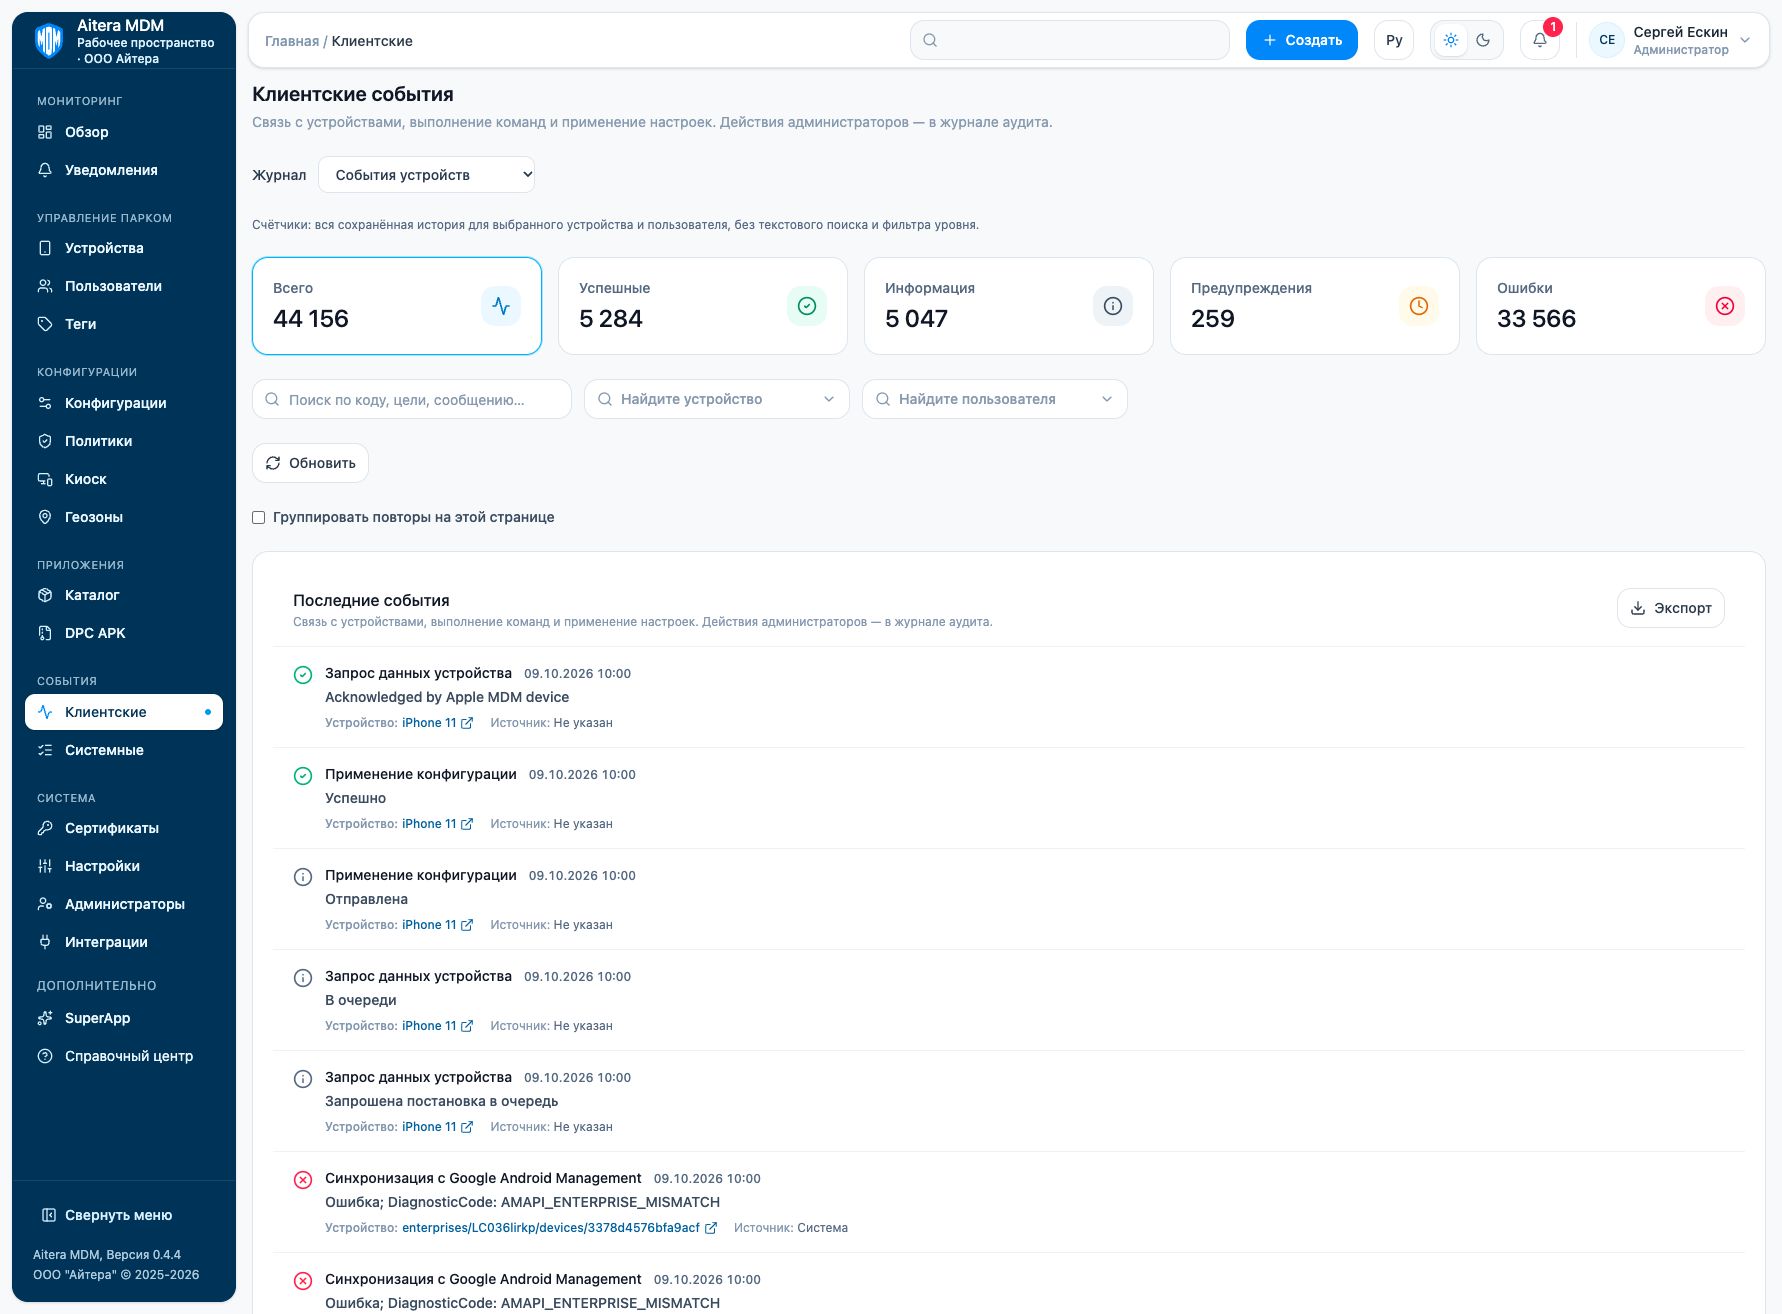Click the refresh icon on Обновить button
The width and height of the screenshot is (1782, 1314).
273,463
